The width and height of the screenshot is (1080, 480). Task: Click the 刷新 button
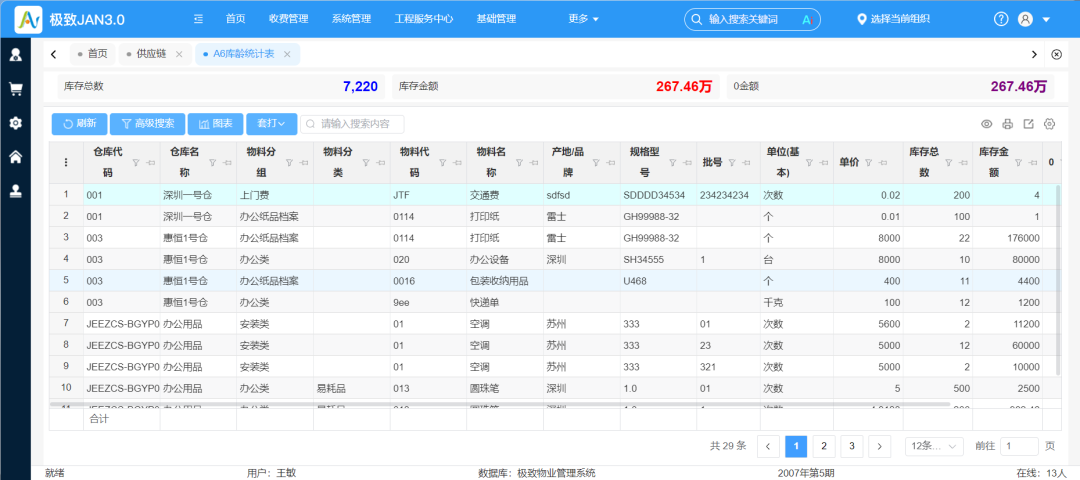(x=79, y=124)
